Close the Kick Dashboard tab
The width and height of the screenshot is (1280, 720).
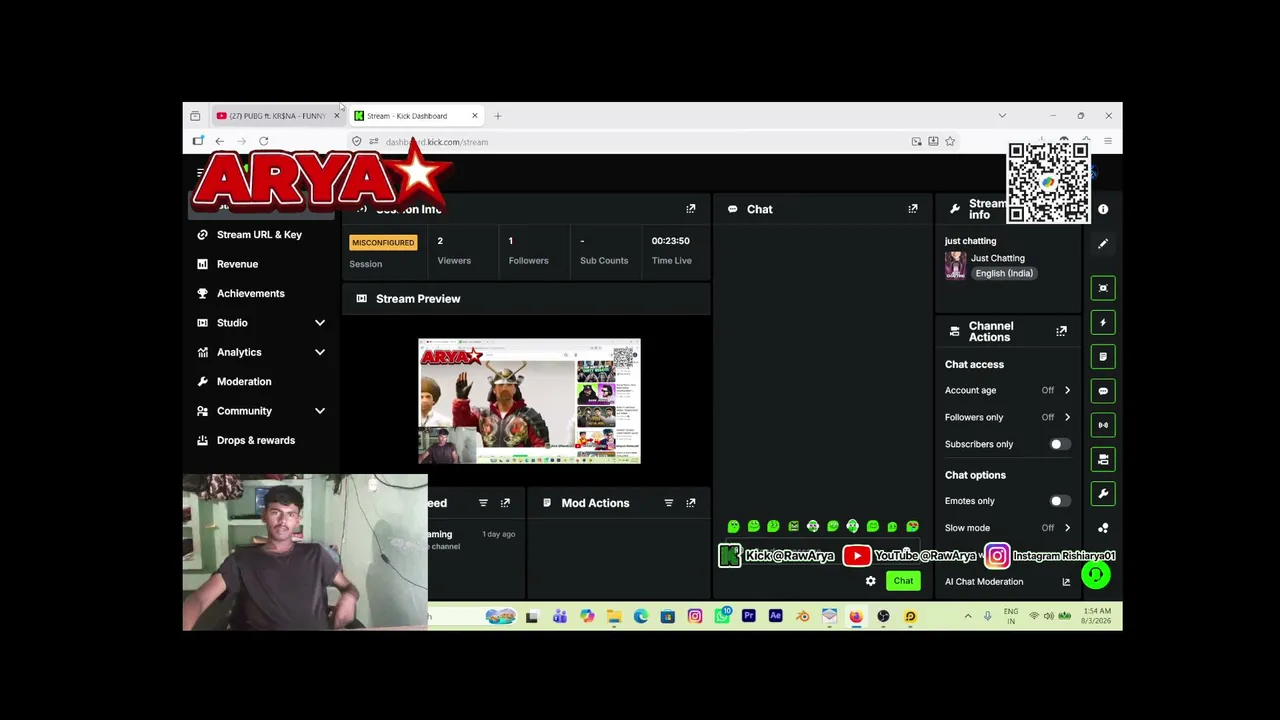pyautogui.click(x=474, y=116)
